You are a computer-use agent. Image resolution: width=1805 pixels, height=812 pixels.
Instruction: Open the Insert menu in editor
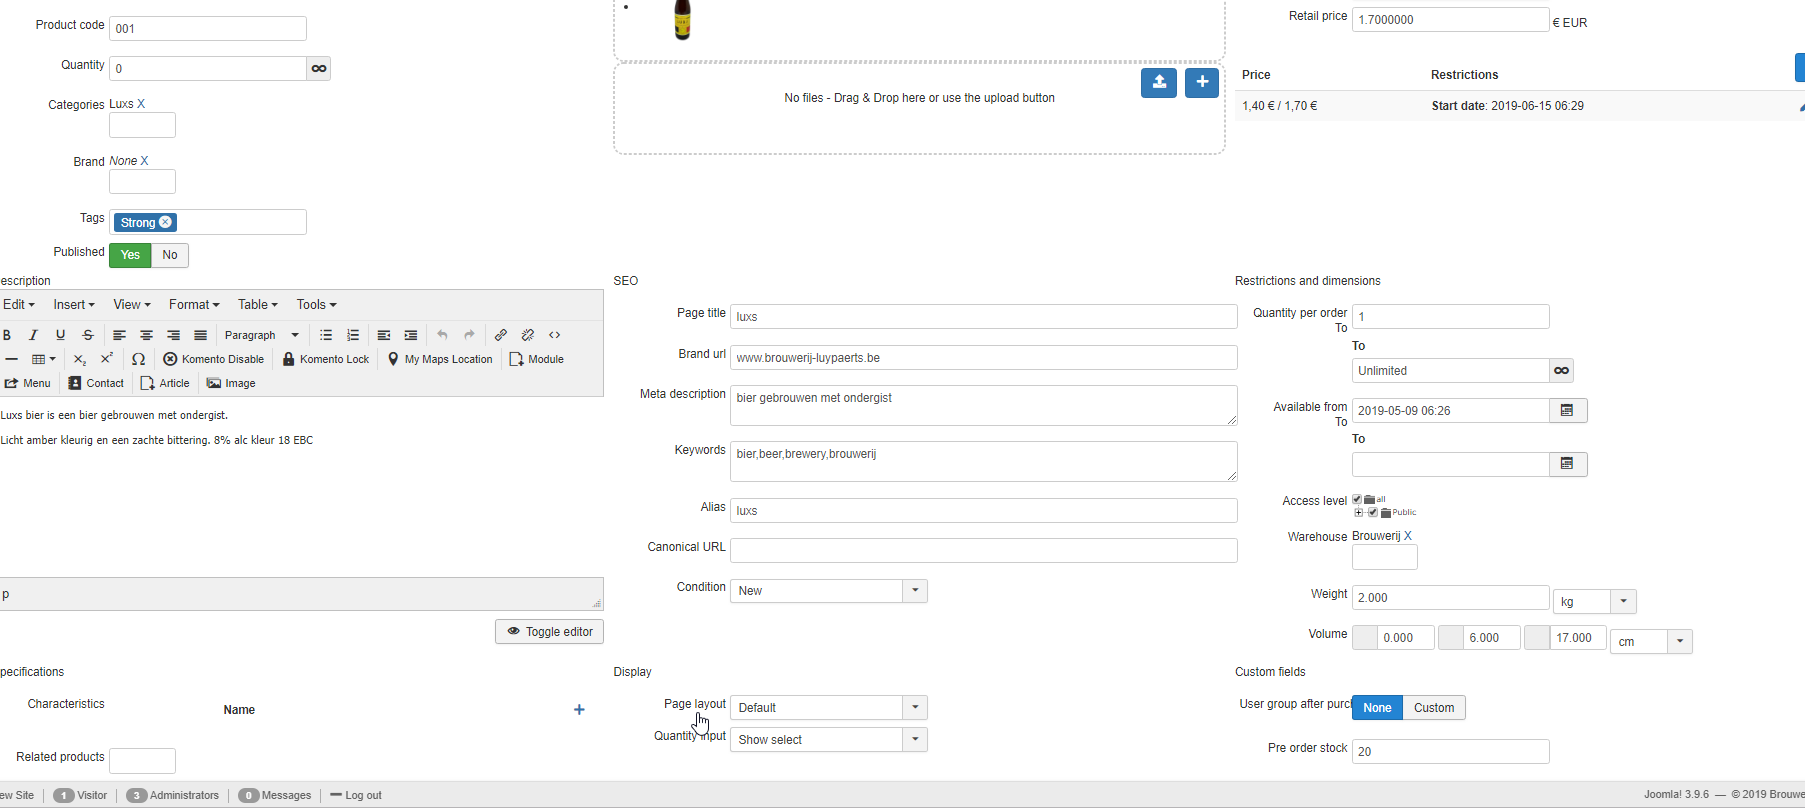click(x=74, y=305)
